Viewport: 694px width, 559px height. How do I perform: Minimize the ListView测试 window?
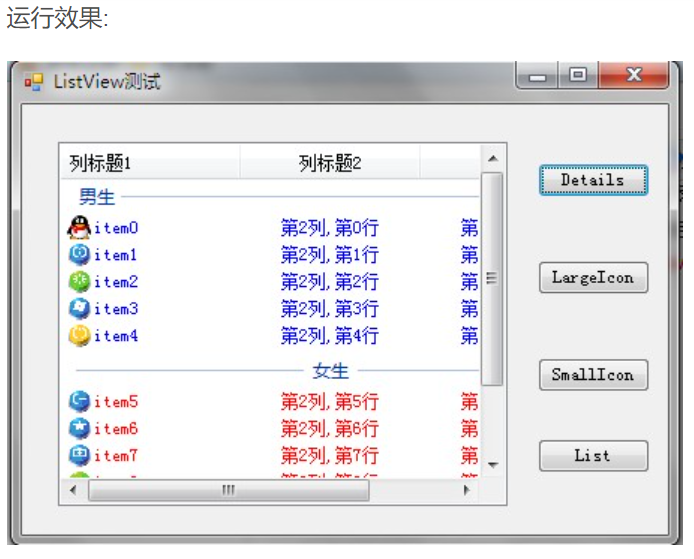pos(537,76)
